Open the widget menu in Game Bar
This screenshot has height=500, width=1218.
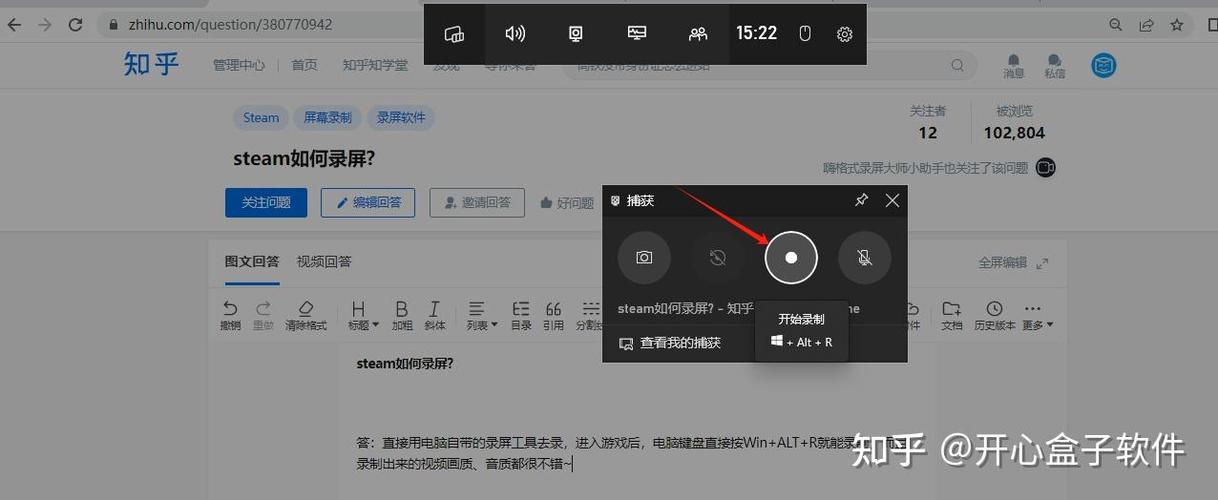(454, 34)
